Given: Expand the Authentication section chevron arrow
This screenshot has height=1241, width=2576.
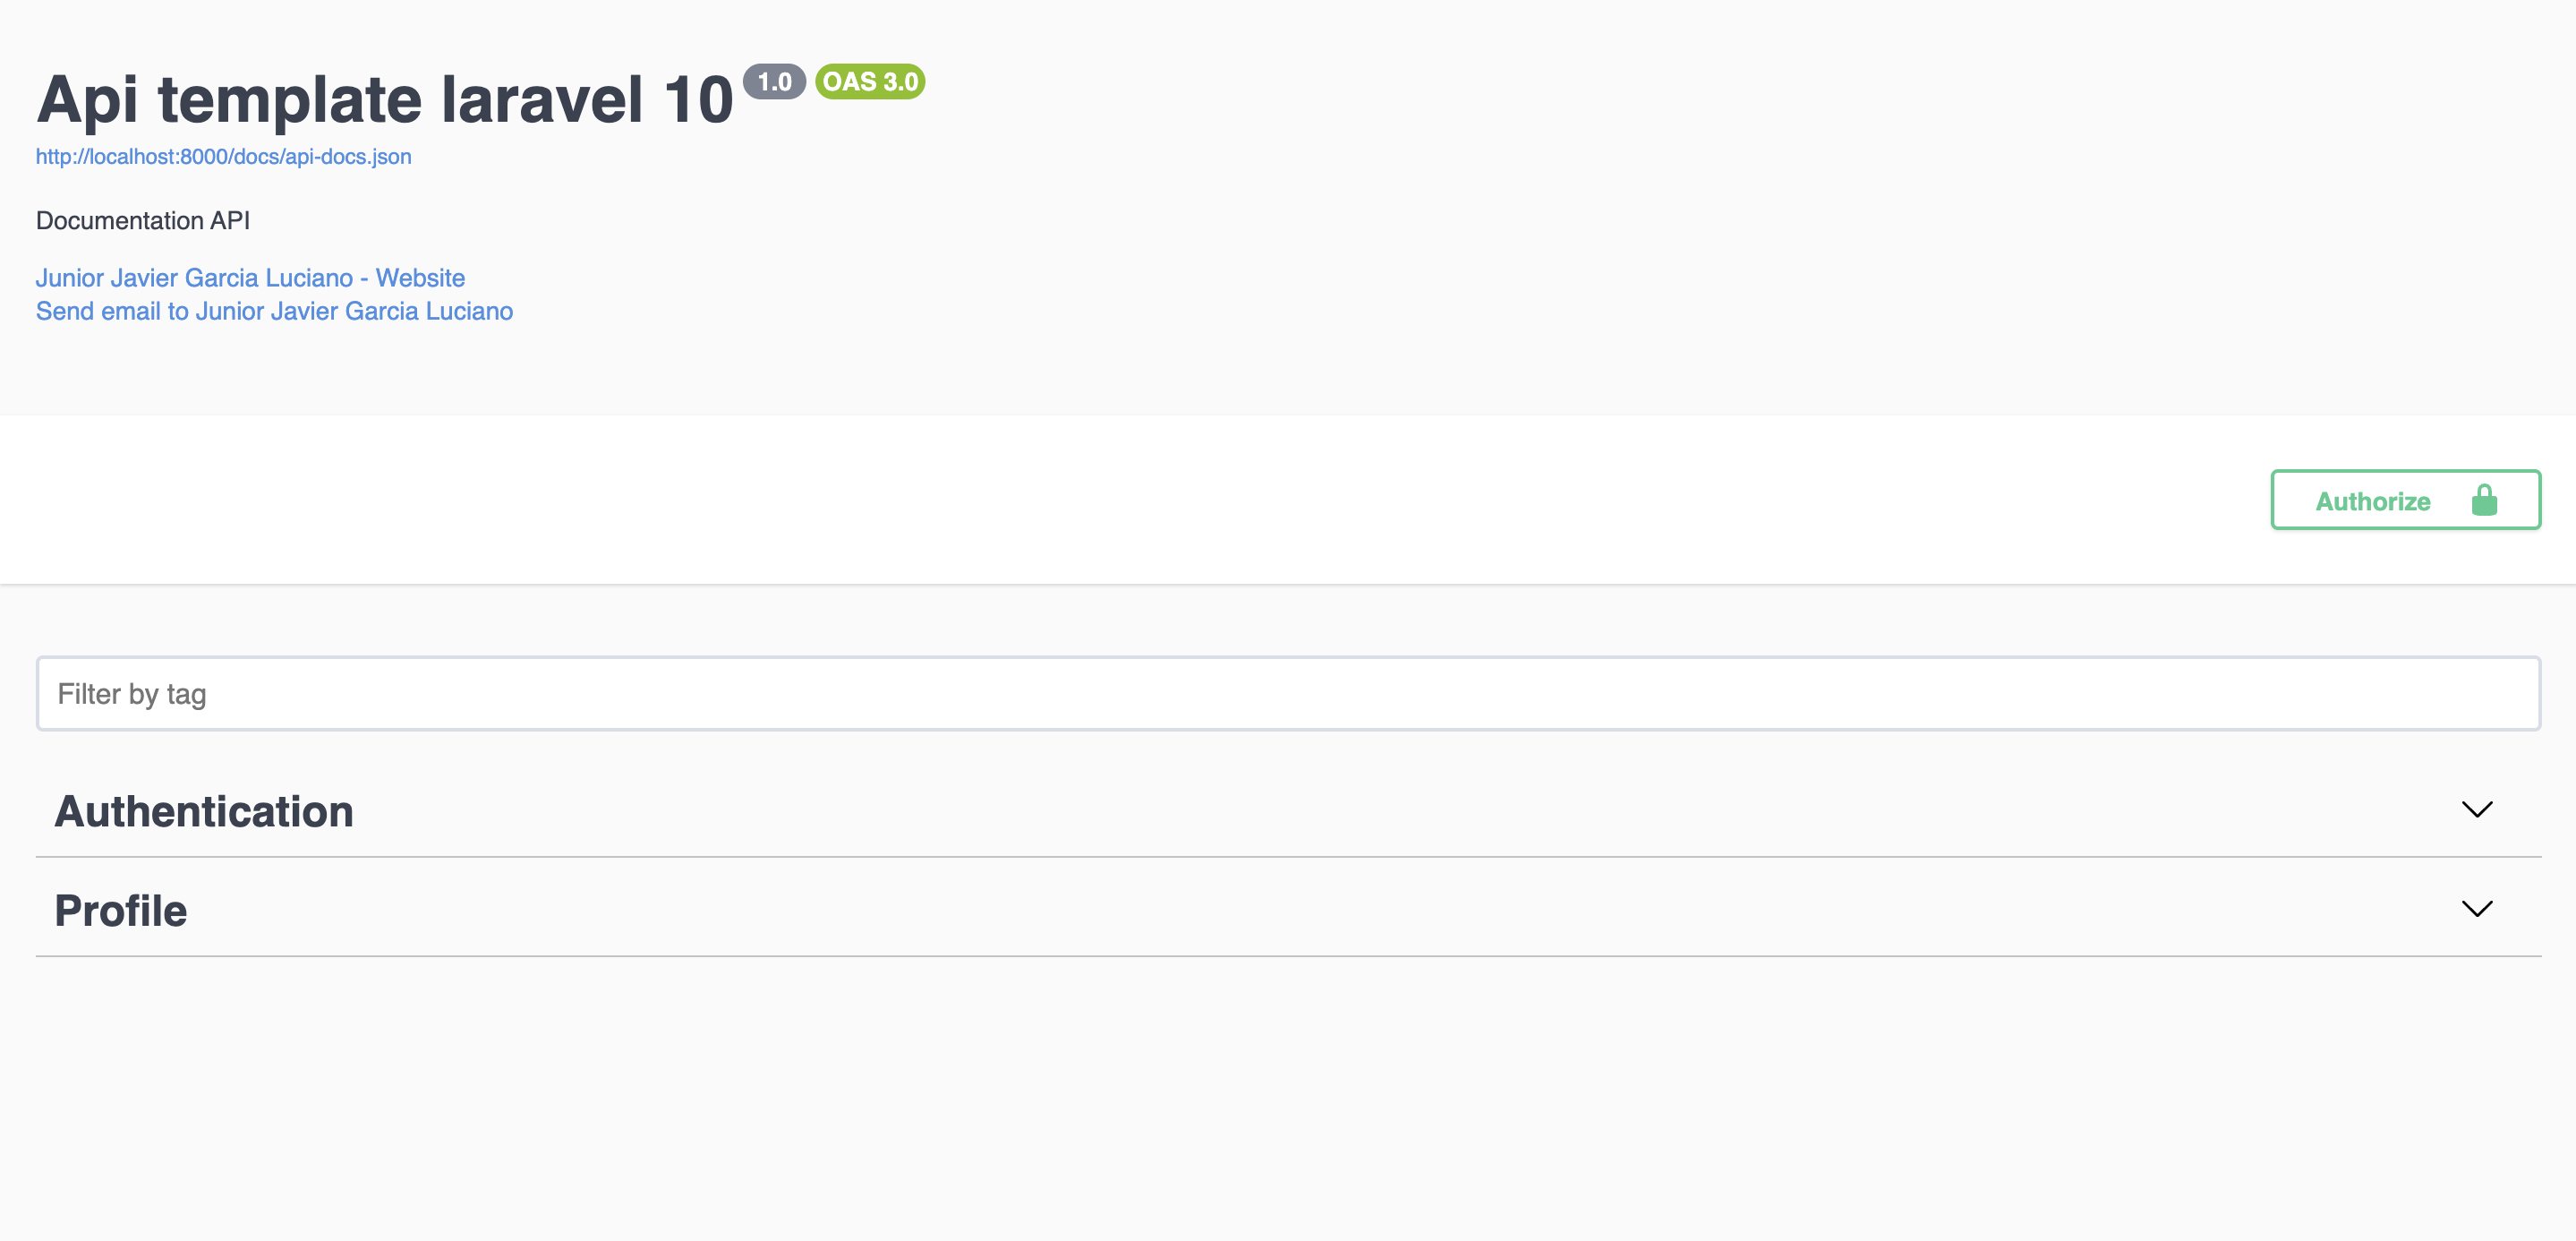Looking at the screenshot, I should pyautogui.click(x=2476, y=809).
